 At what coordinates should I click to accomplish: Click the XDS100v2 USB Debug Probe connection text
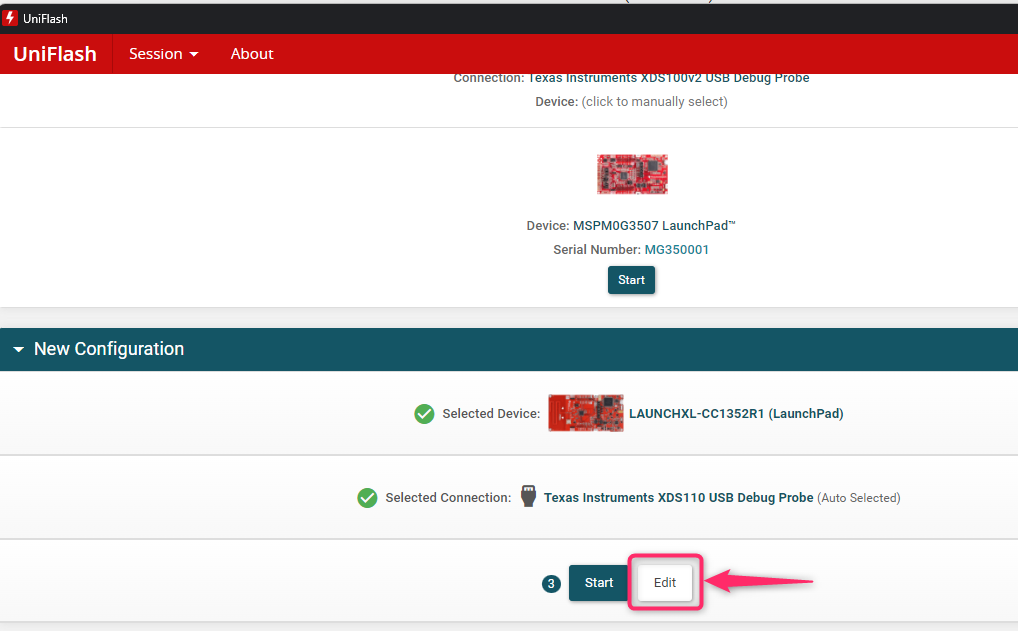click(668, 78)
